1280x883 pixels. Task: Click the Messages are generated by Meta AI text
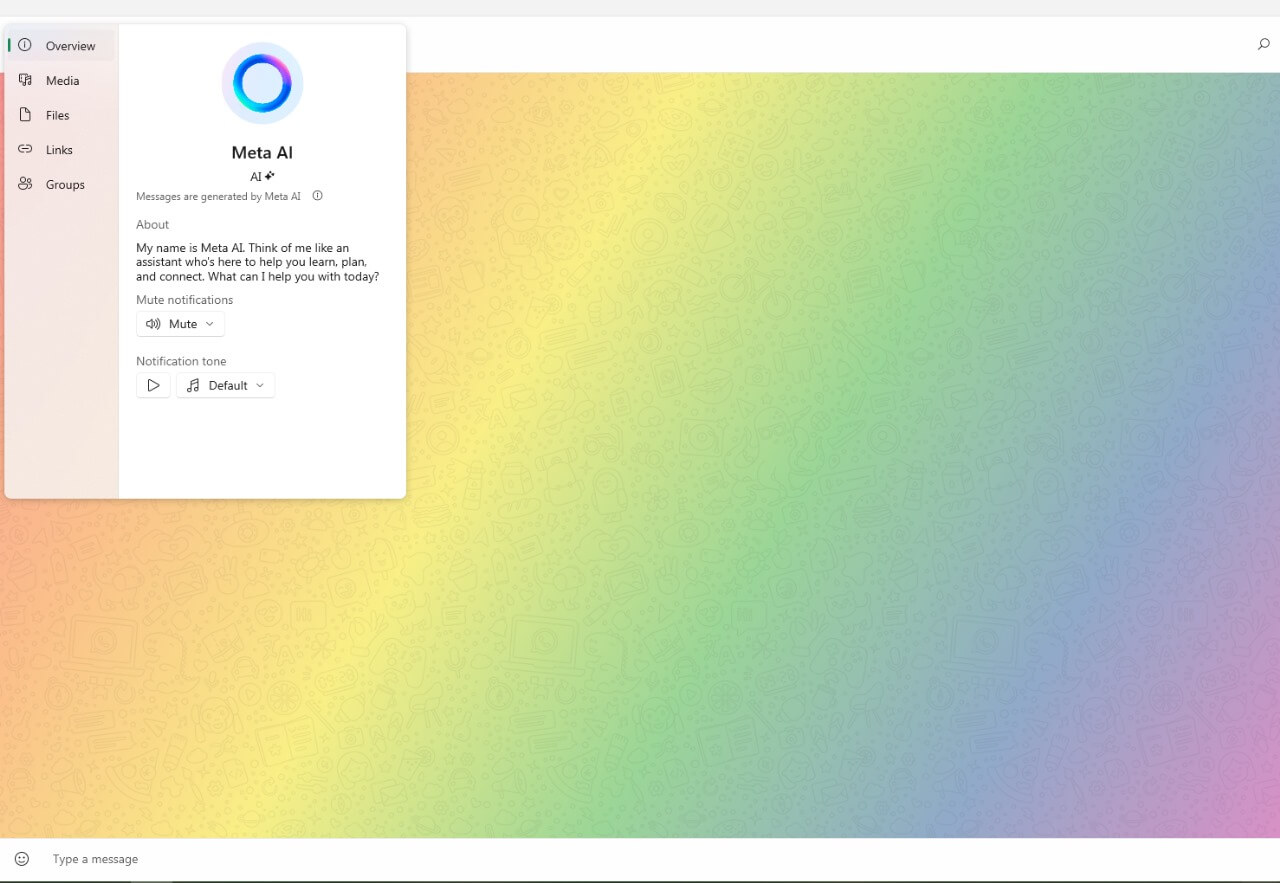tap(218, 197)
